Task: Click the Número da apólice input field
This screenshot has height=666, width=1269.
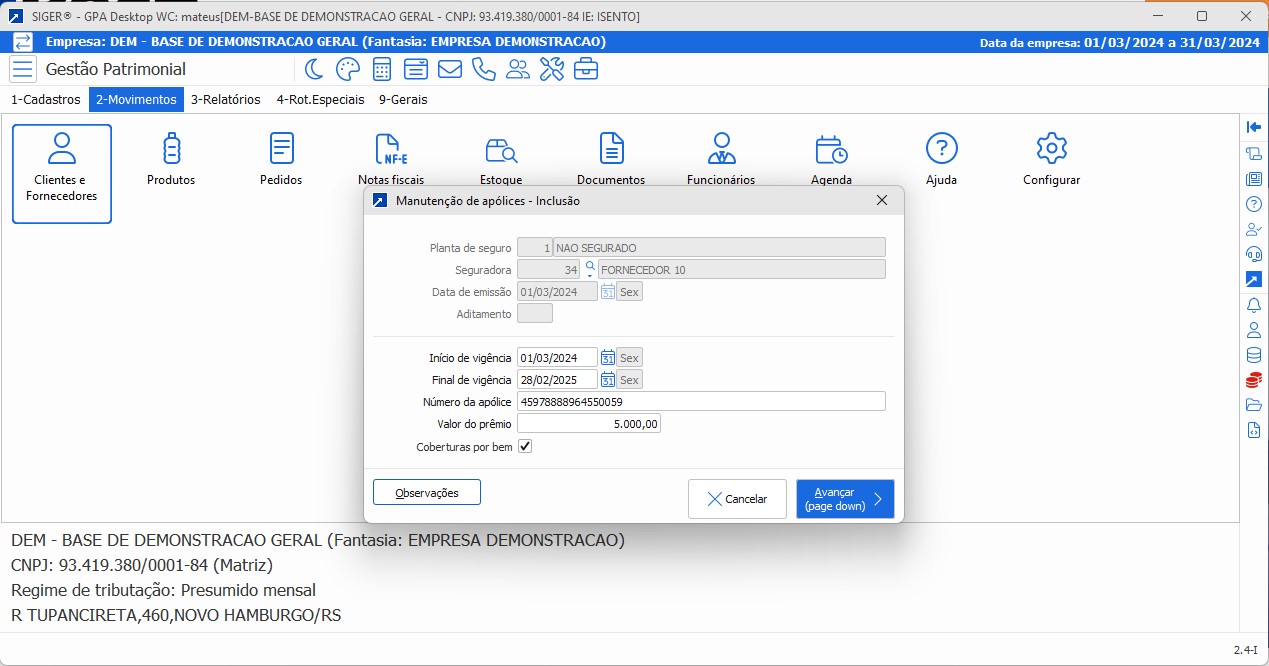Action: click(700, 402)
